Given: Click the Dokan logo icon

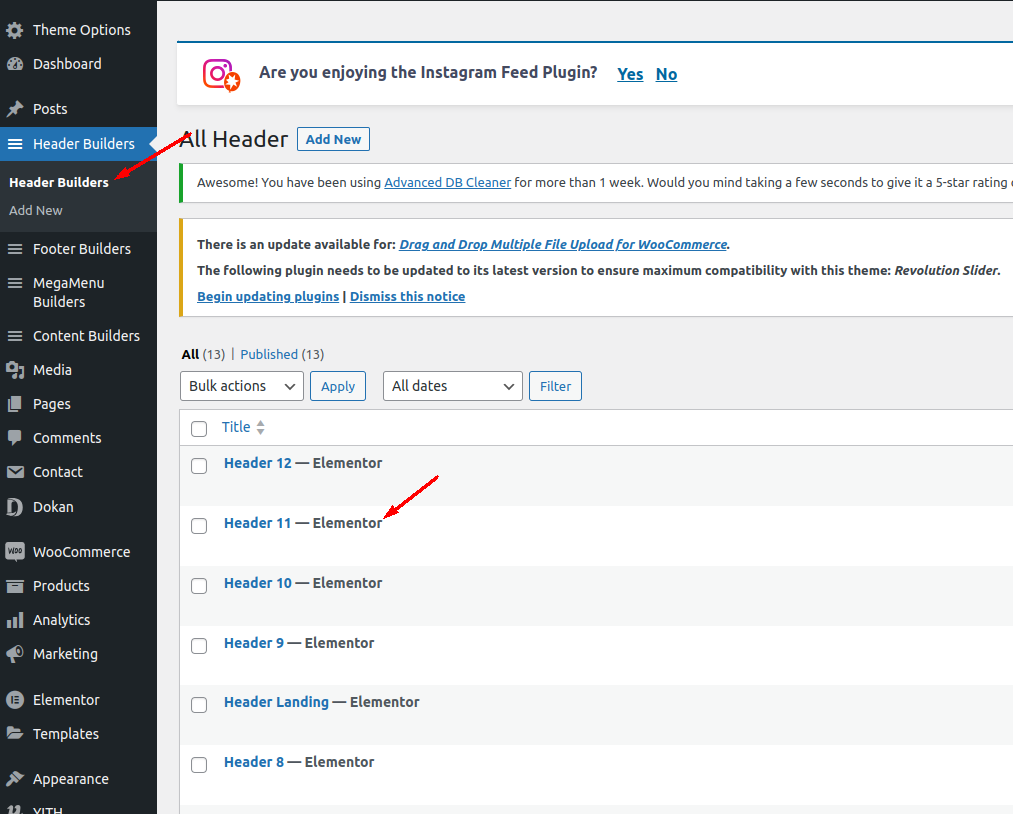Looking at the screenshot, I should click(15, 507).
